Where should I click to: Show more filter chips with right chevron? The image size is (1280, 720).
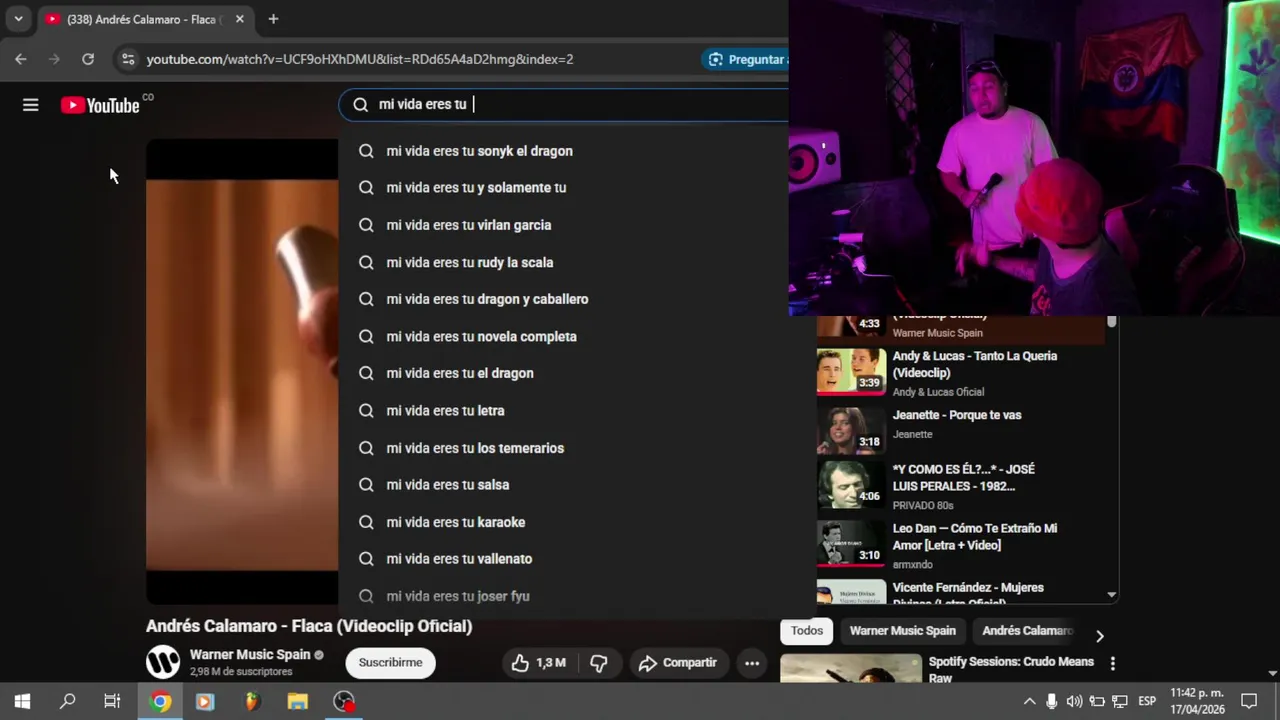[1099, 635]
